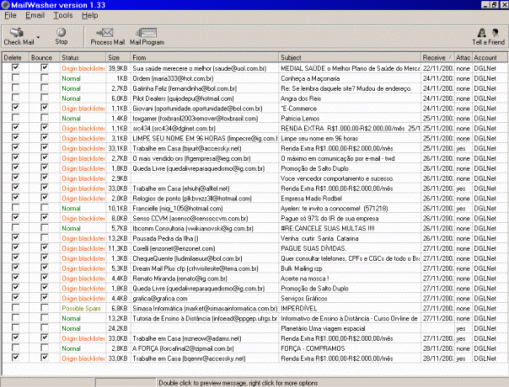Image resolution: width=509 pixels, height=387 pixels.
Task: Check Delete for Angra dos Reis email
Action: 15,98
